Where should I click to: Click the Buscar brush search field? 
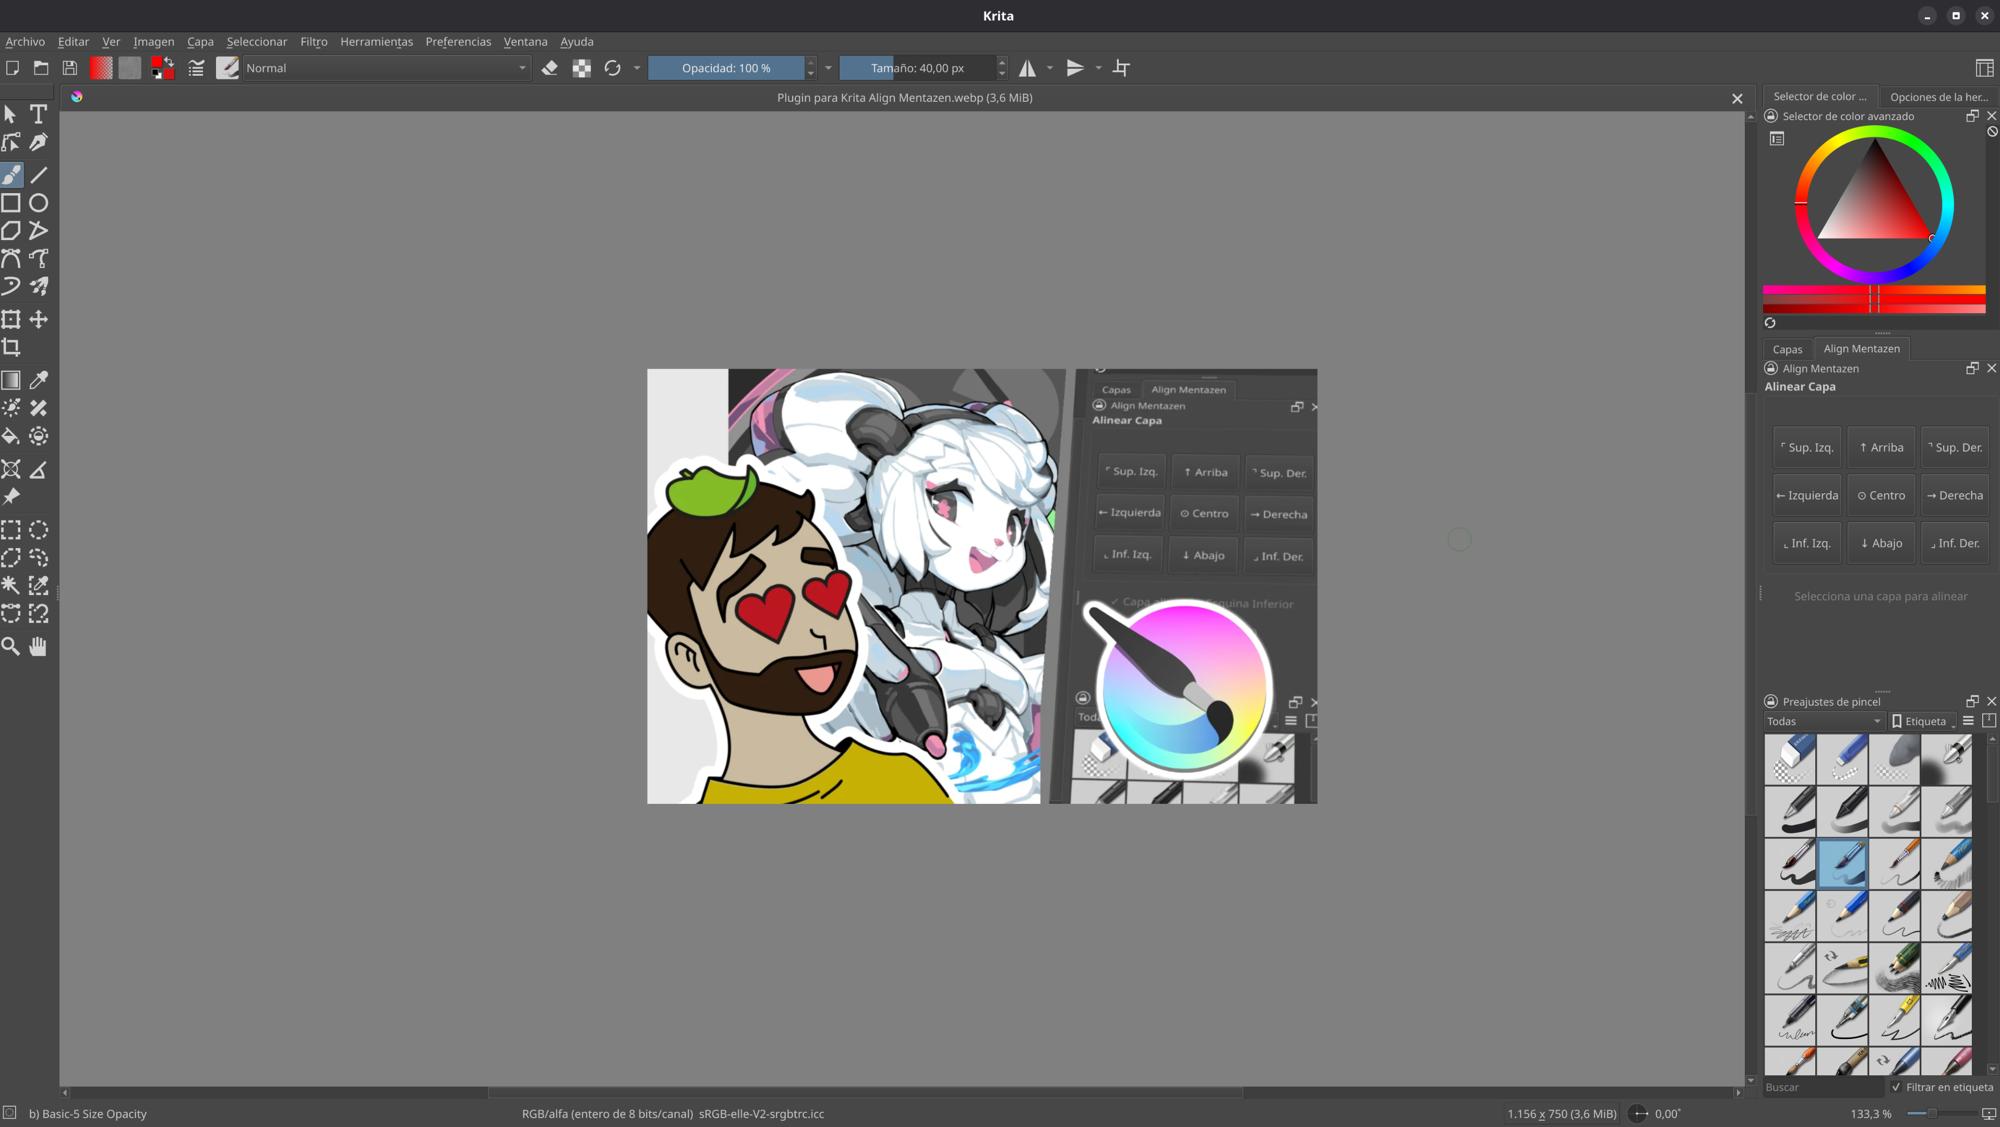pos(1821,1087)
